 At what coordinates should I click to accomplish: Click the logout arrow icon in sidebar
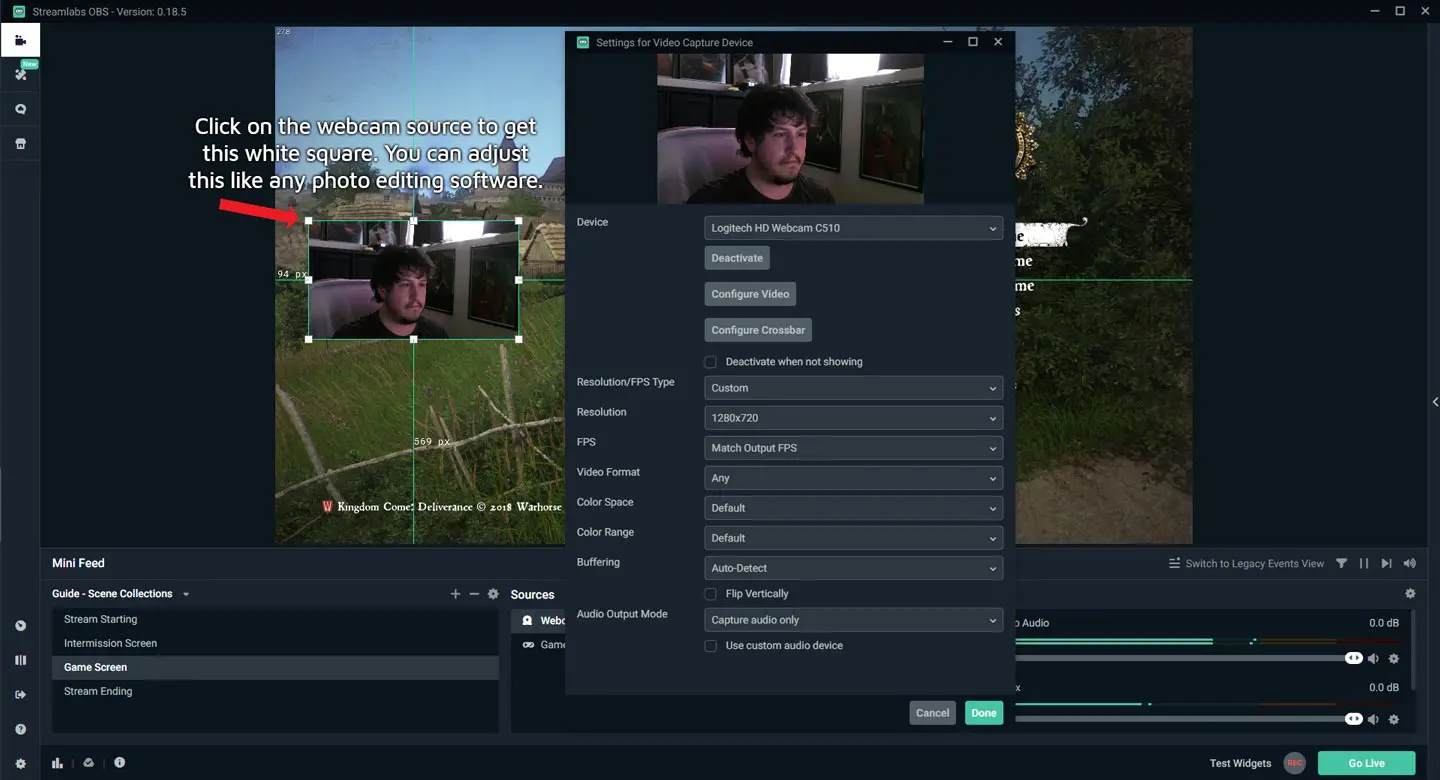coord(20,695)
